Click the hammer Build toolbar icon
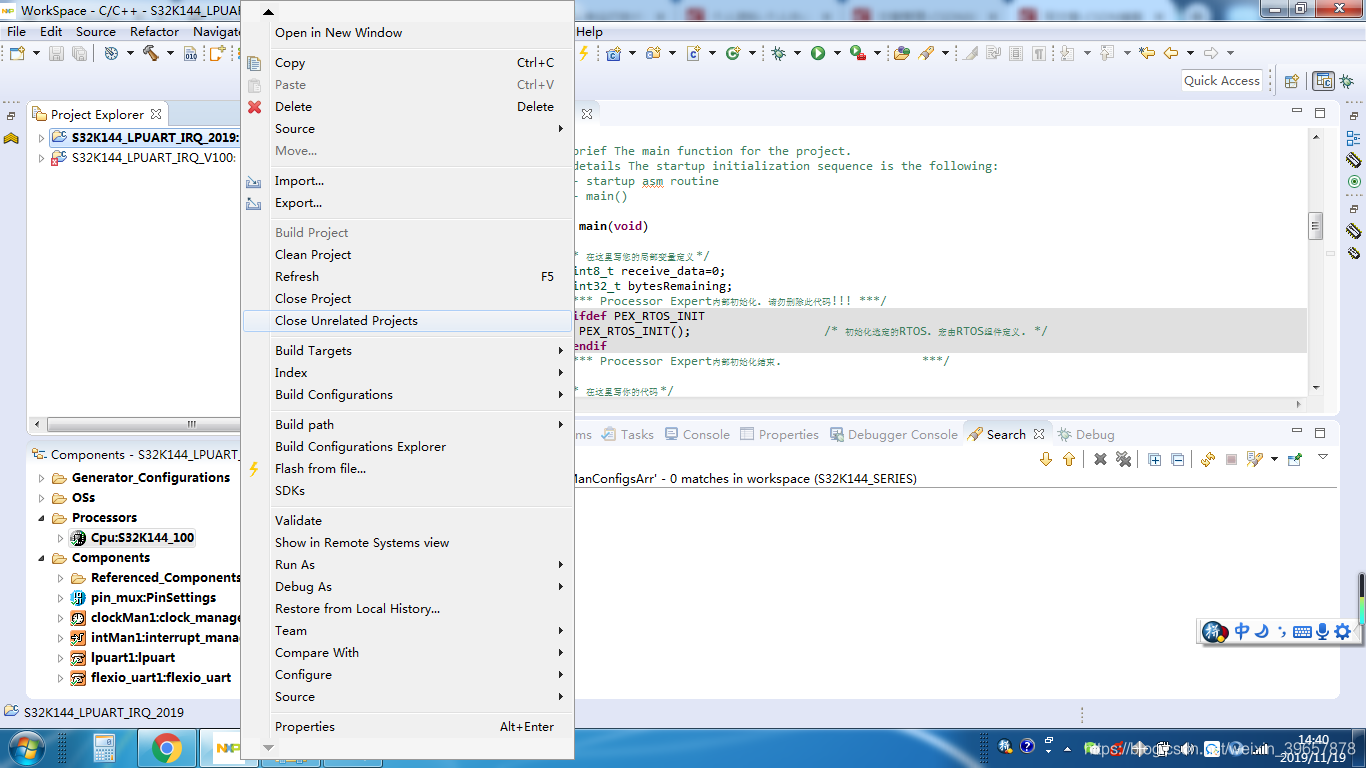Screen dimensions: 1366x768 click(150, 53)
